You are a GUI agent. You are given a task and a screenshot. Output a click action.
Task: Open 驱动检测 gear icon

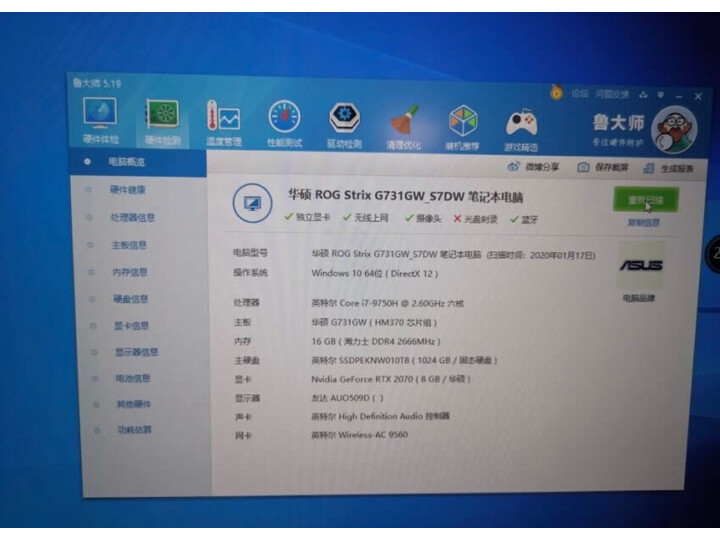coord(344,119)
